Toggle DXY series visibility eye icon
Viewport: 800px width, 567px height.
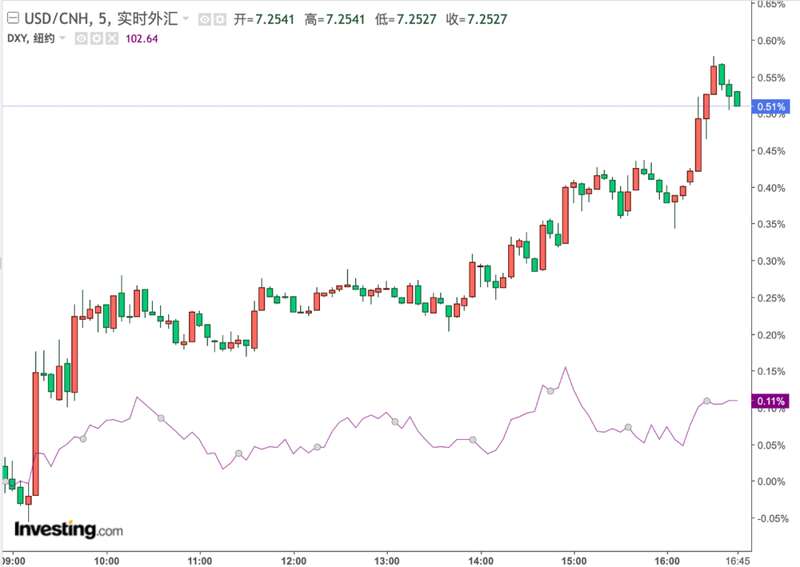point(81,38)
